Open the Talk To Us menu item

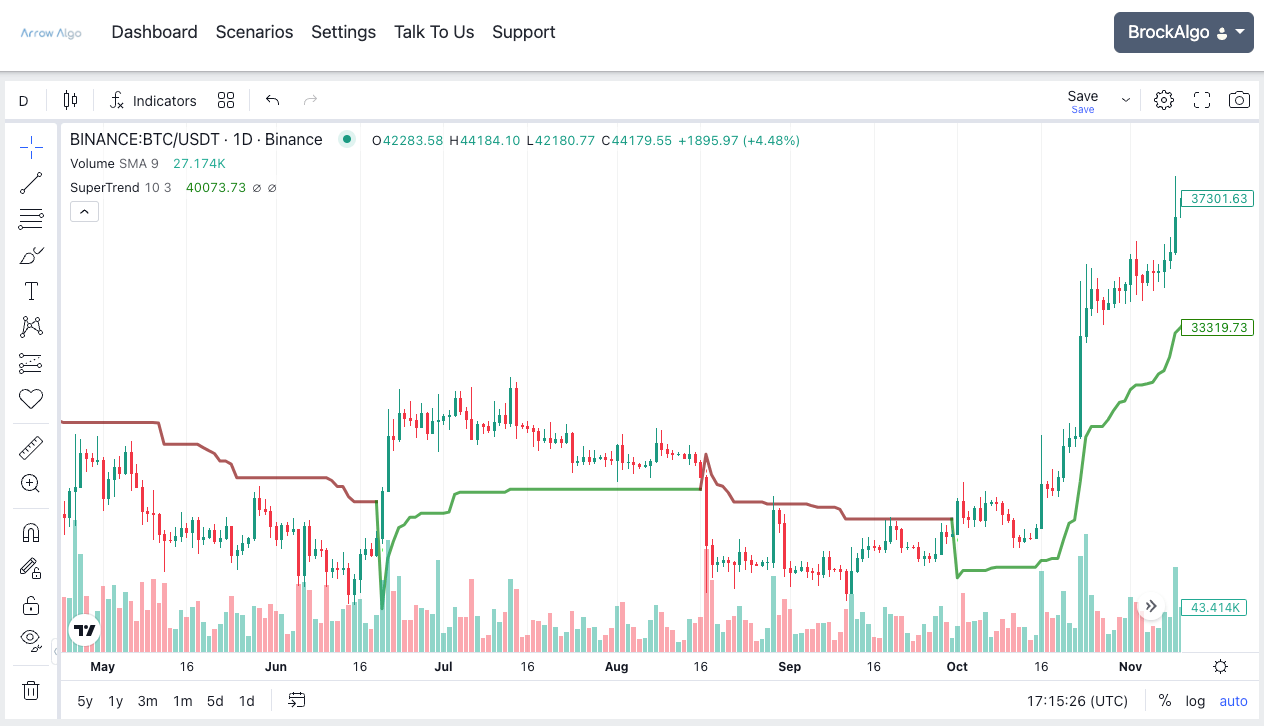433,32
